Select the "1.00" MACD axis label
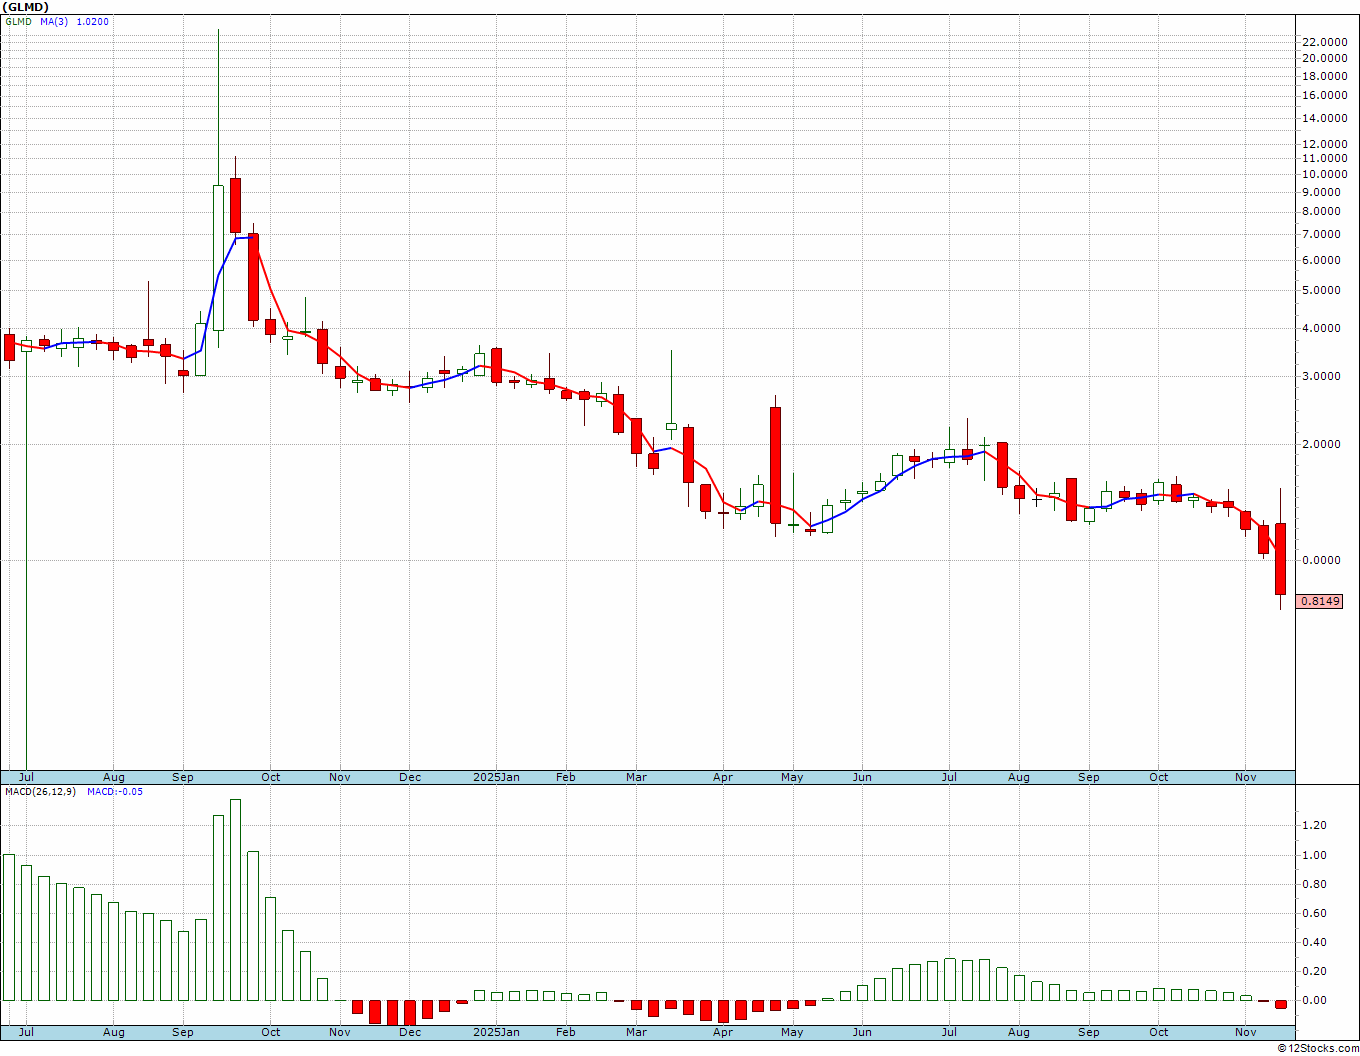The width and height of the screenshot is (1360, 1056). coord(1314,855)
